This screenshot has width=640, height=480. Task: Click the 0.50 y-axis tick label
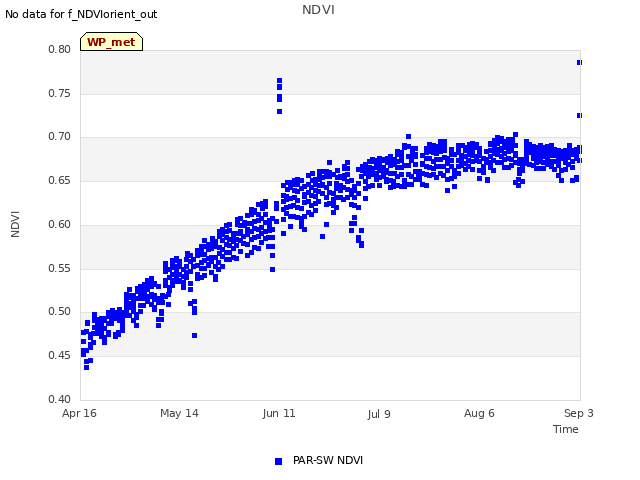coord(60,311)
